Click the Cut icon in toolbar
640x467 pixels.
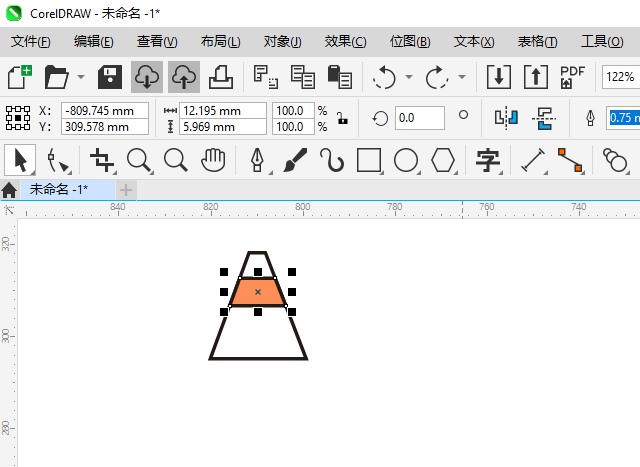(x=266, y=77)
